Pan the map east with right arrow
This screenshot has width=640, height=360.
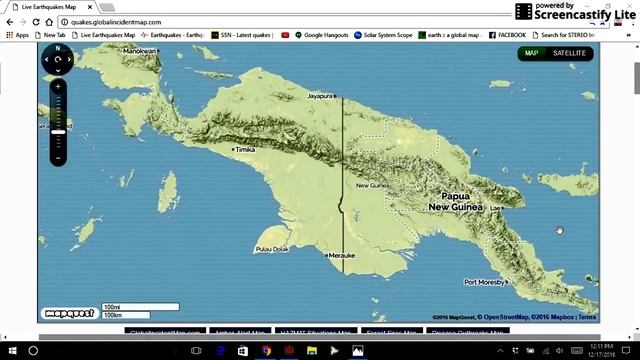(69, 60)
